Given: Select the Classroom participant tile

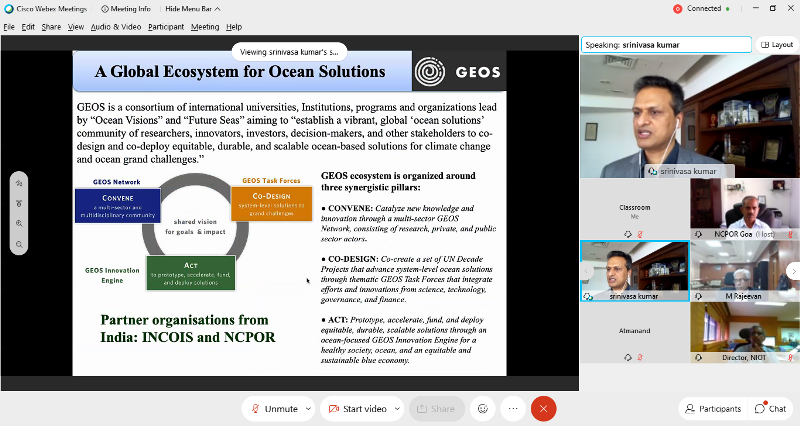Looking at the screenshot, I should coord(635,209).
